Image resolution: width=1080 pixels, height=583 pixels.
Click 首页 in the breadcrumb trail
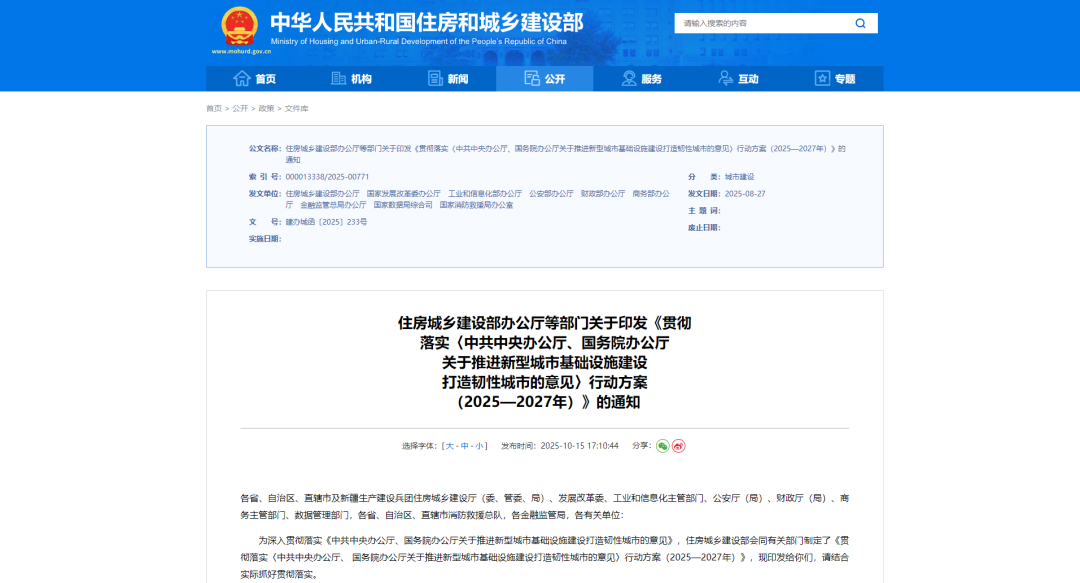point(214,108)
